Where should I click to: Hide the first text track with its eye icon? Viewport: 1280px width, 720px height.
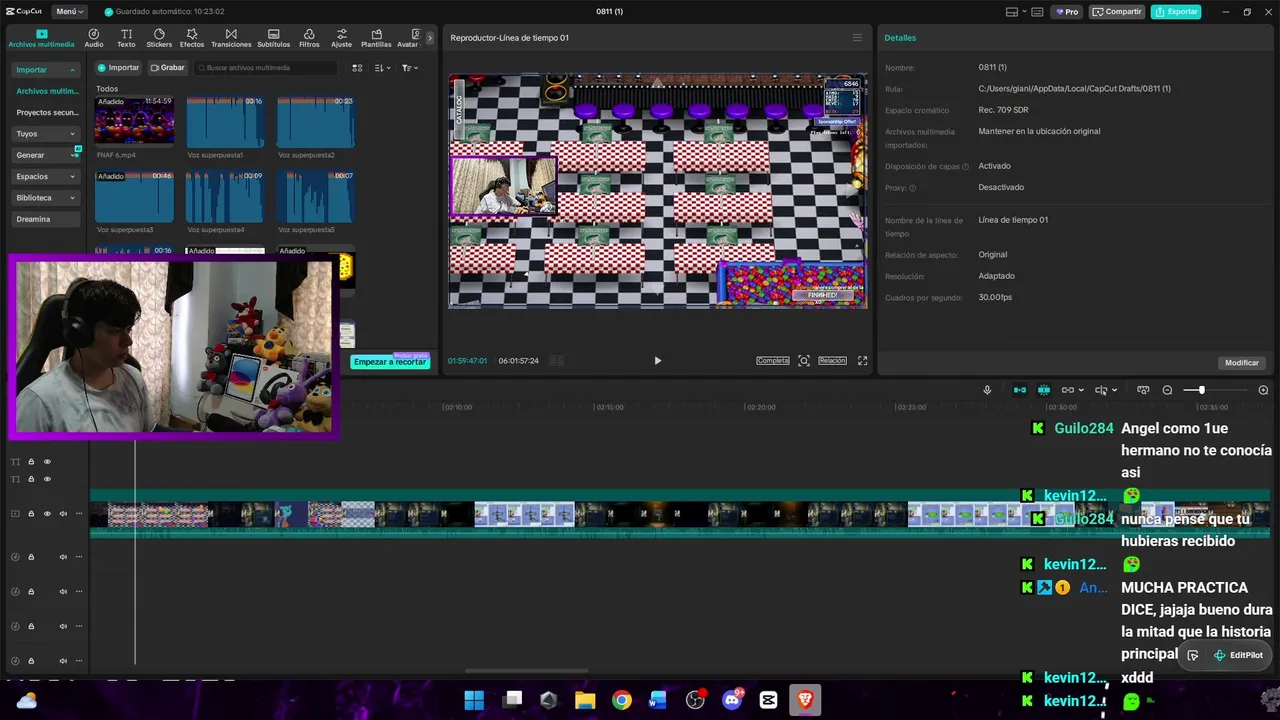[x=47, y=462]
